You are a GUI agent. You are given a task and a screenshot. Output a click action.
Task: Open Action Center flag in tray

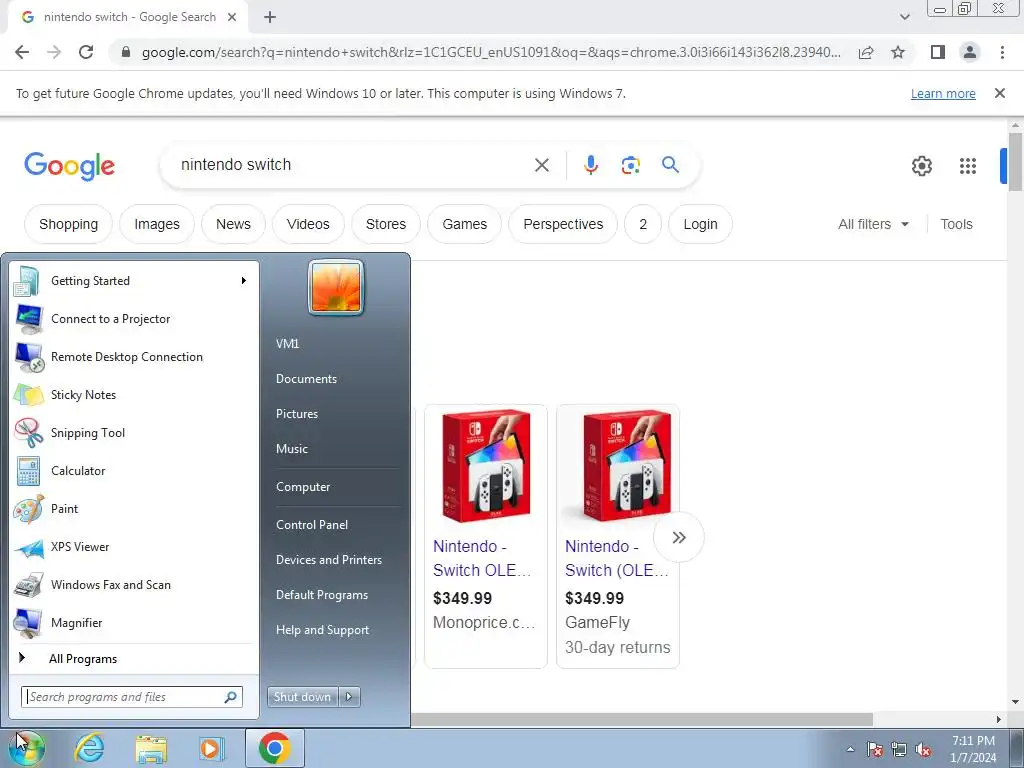[874, 750]
